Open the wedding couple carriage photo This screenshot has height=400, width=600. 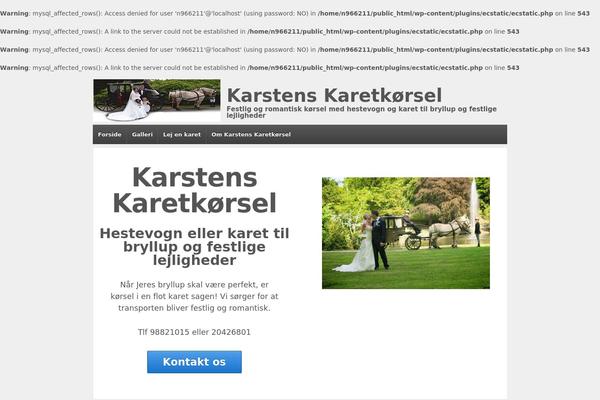click(406, 233)
